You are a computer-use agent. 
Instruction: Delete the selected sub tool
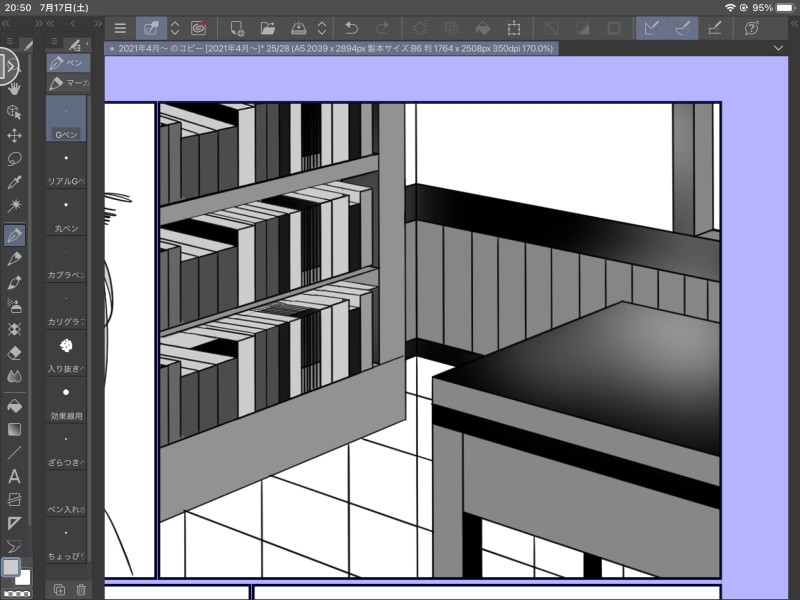[81, 589]
